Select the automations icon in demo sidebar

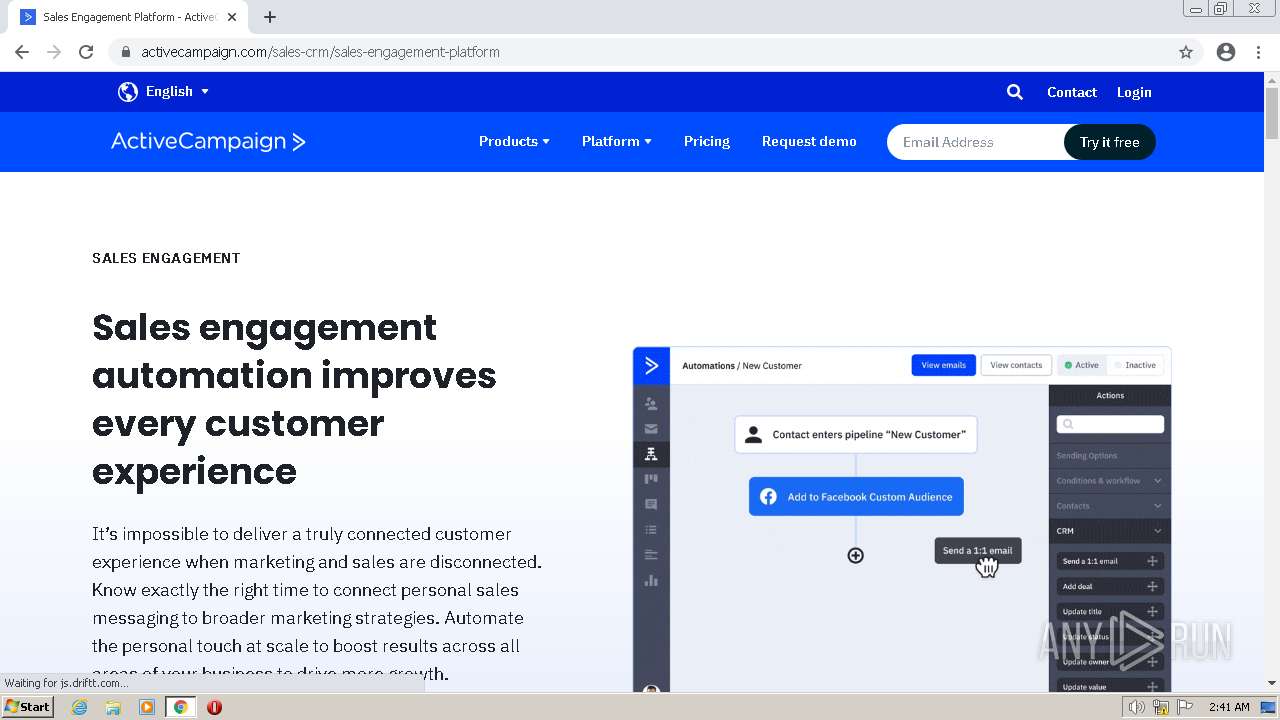pyautogui.click(x=651, y=454)
